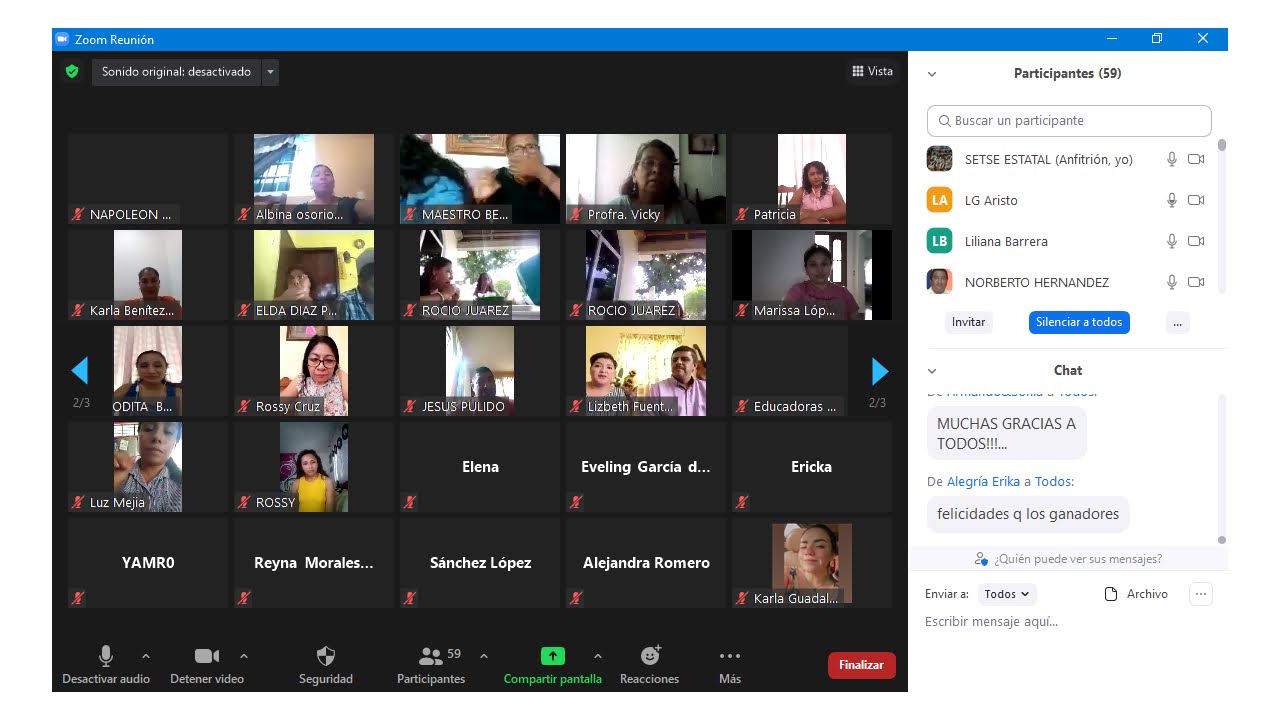
Task: Click the 'MUCHAS GRACIAS A TODOS!!!...' message
Action: point(1007,434)
